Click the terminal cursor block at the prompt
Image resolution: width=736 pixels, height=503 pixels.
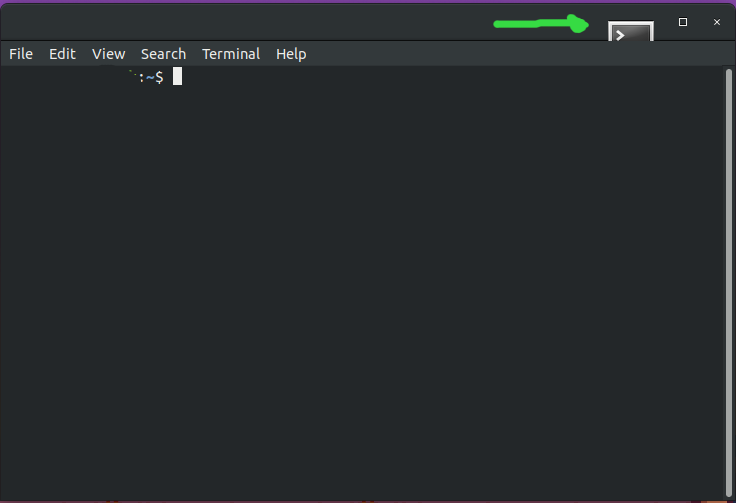pyautogui.click(x=177, y=76)
